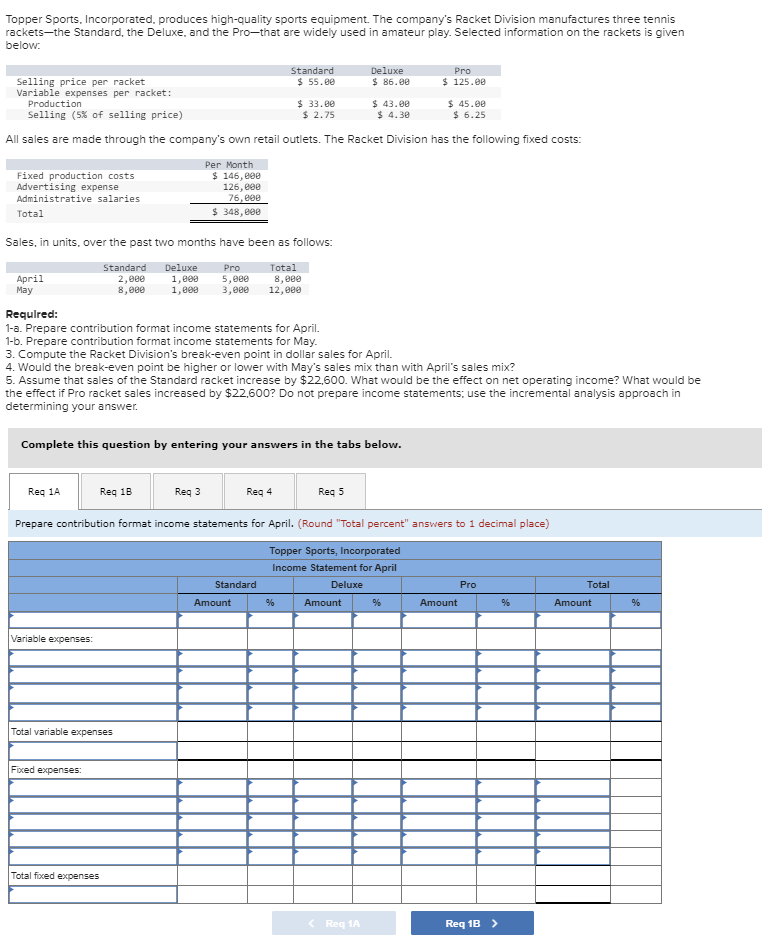Click the administrative salaries value "76,000"
The image size is (762, 940).
(244, 198)
